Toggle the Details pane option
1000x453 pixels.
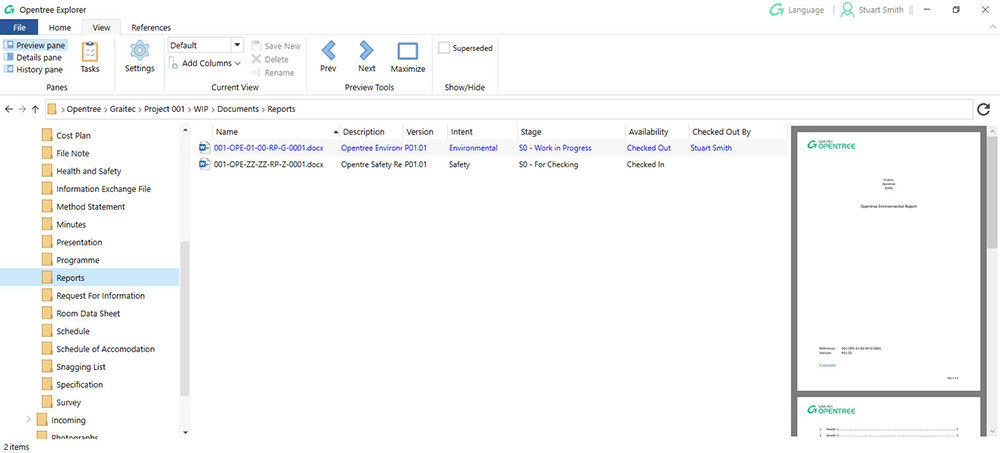pos(35,57)
